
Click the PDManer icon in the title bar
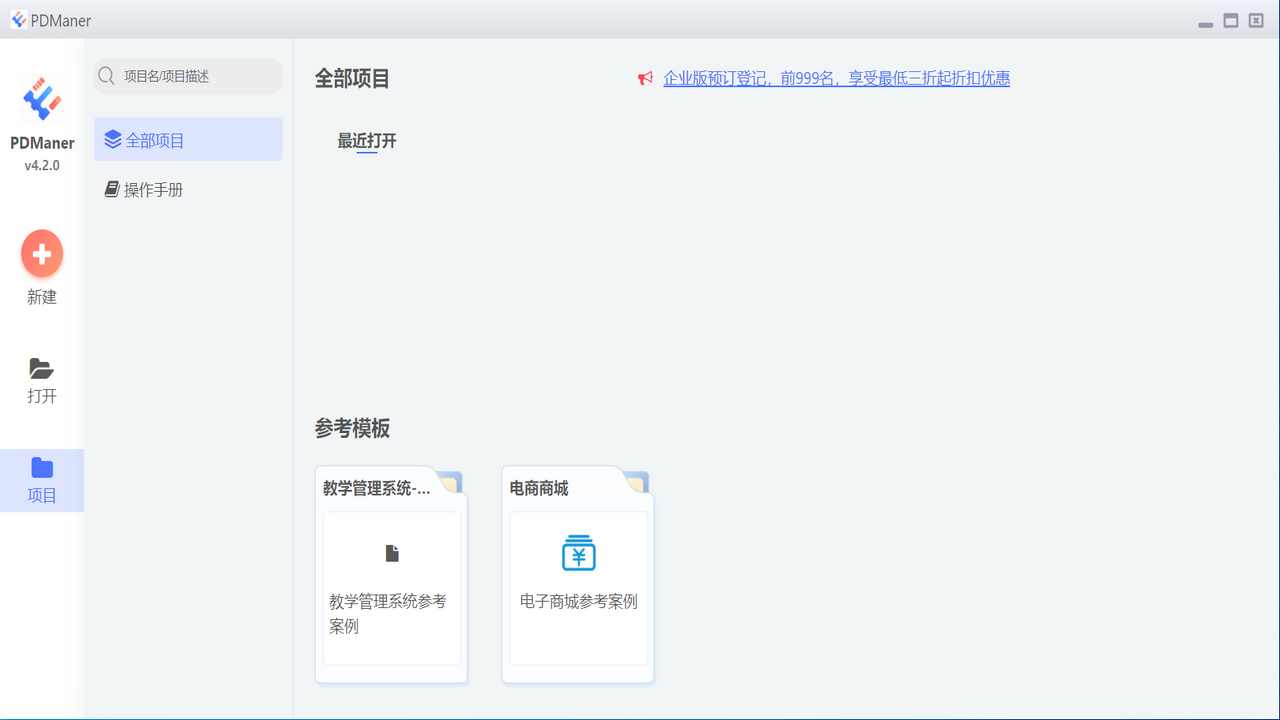point(17,18)
